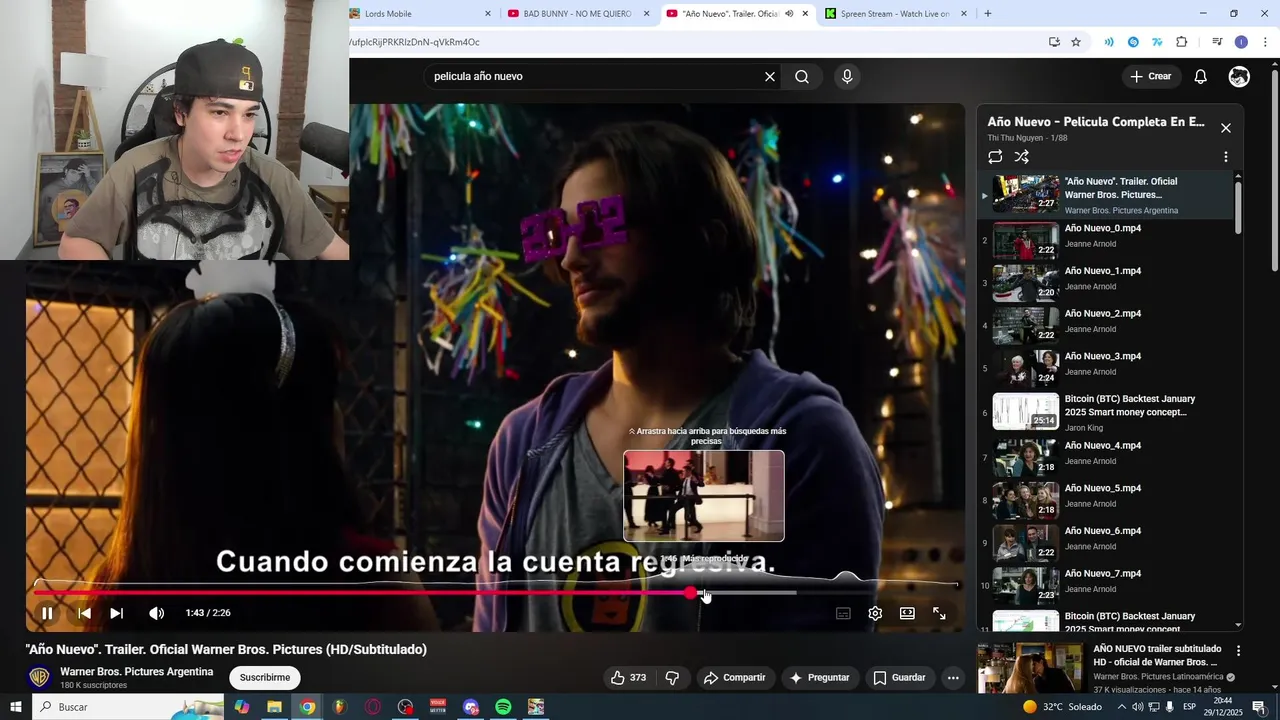
Task: Toggle playlist loop
Action: tap(995, 157)
